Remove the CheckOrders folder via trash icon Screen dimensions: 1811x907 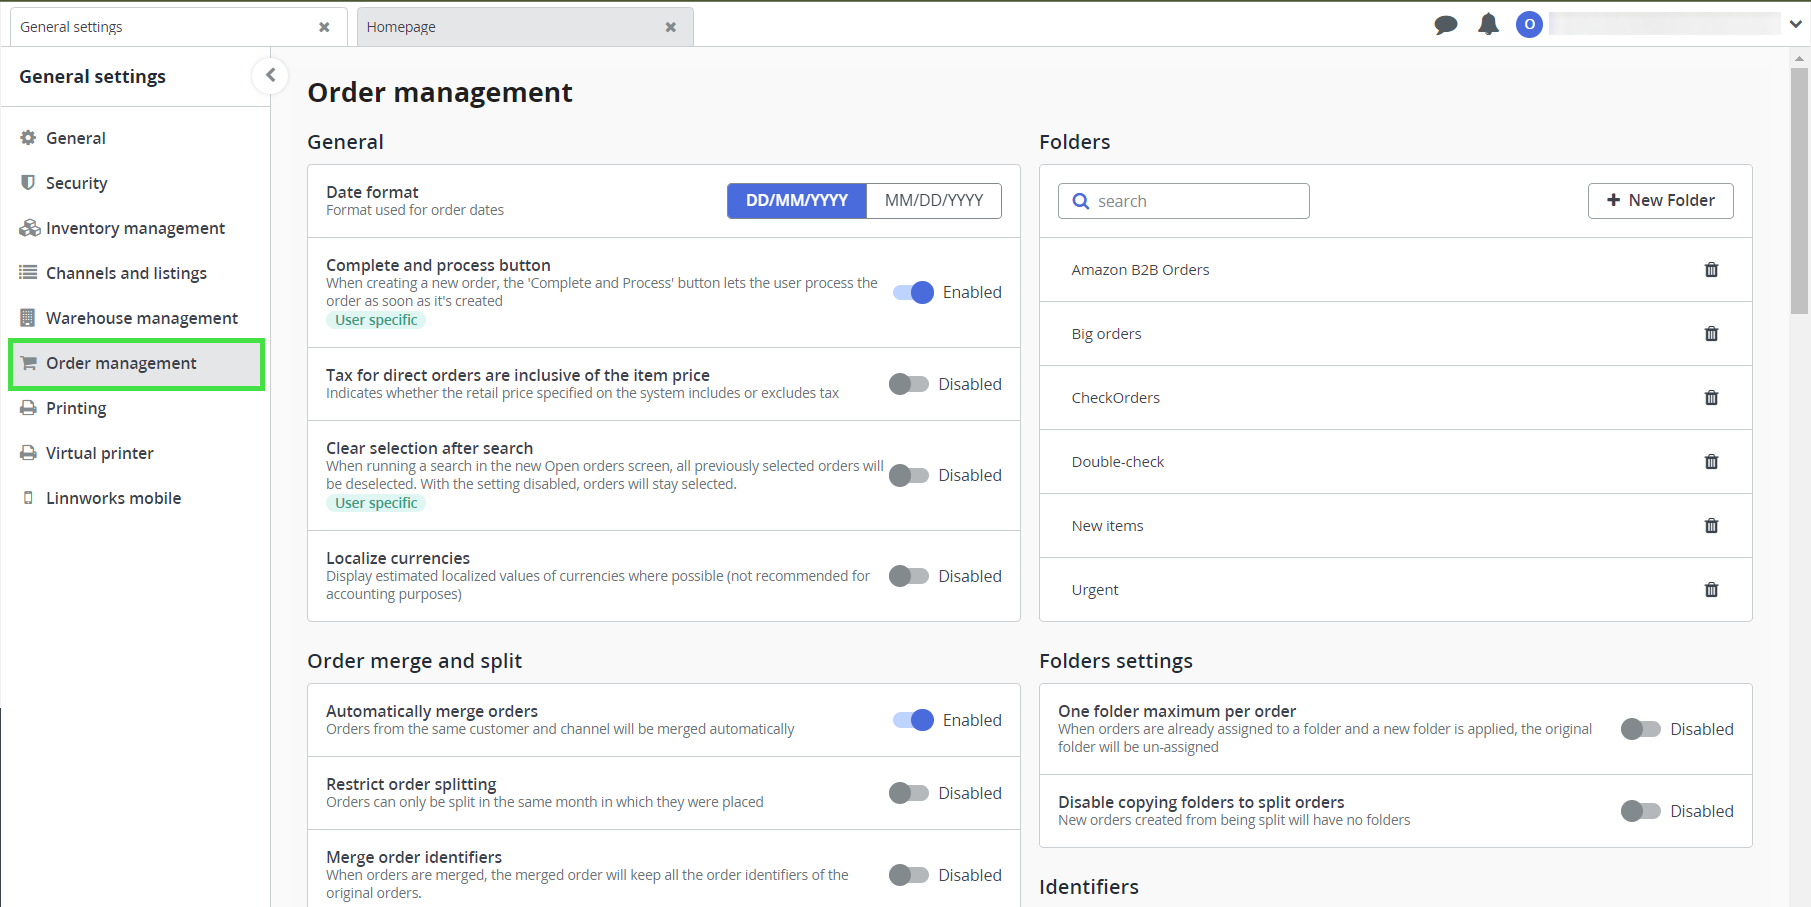point(1711,398)
